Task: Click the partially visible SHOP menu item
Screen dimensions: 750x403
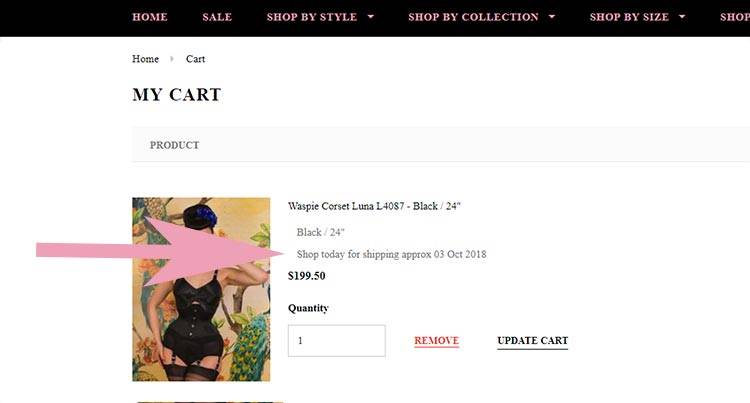Action: pos(735,17)
